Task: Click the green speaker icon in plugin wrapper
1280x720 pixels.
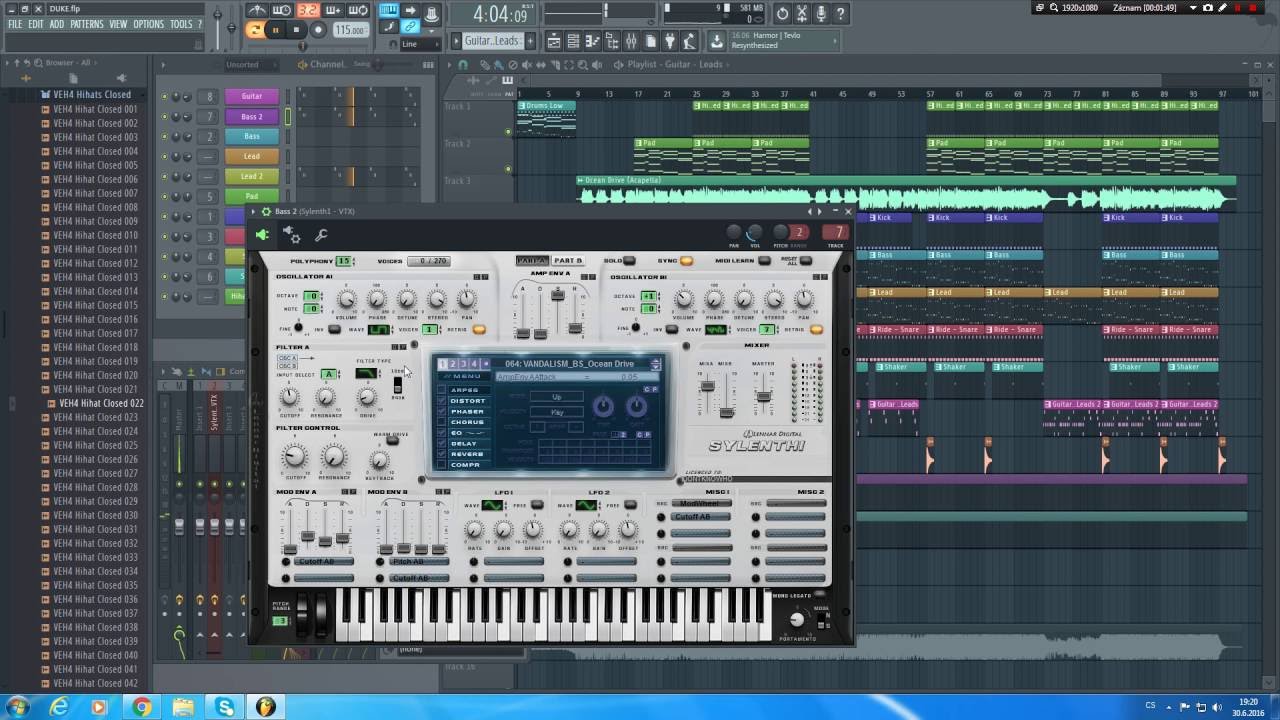Action: [262, 235]
